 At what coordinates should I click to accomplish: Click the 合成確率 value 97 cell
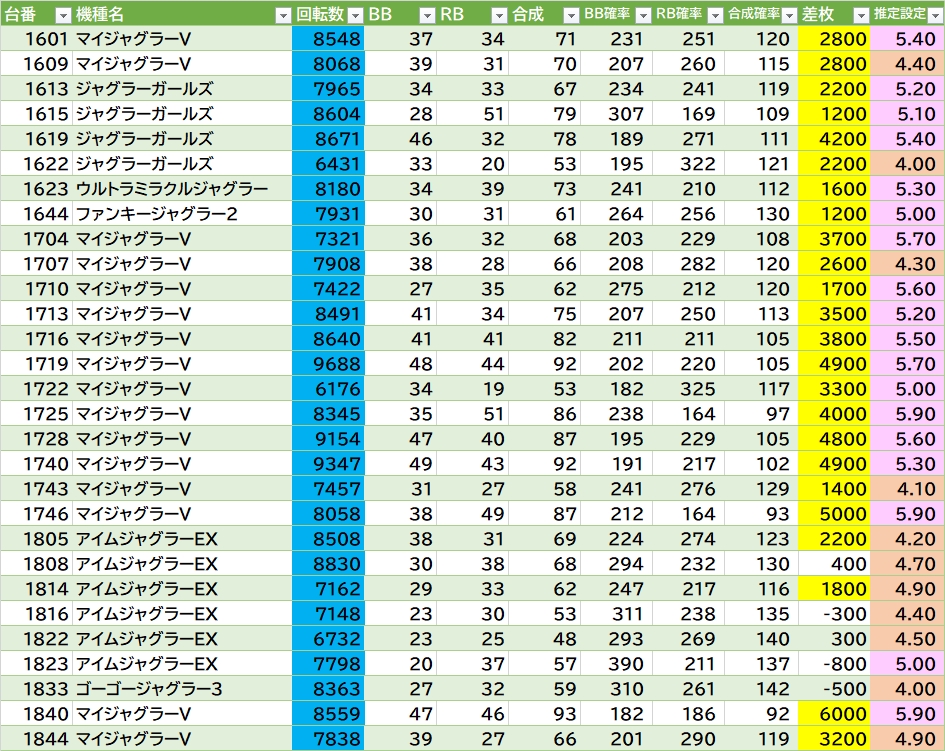[x=761, y=414]
